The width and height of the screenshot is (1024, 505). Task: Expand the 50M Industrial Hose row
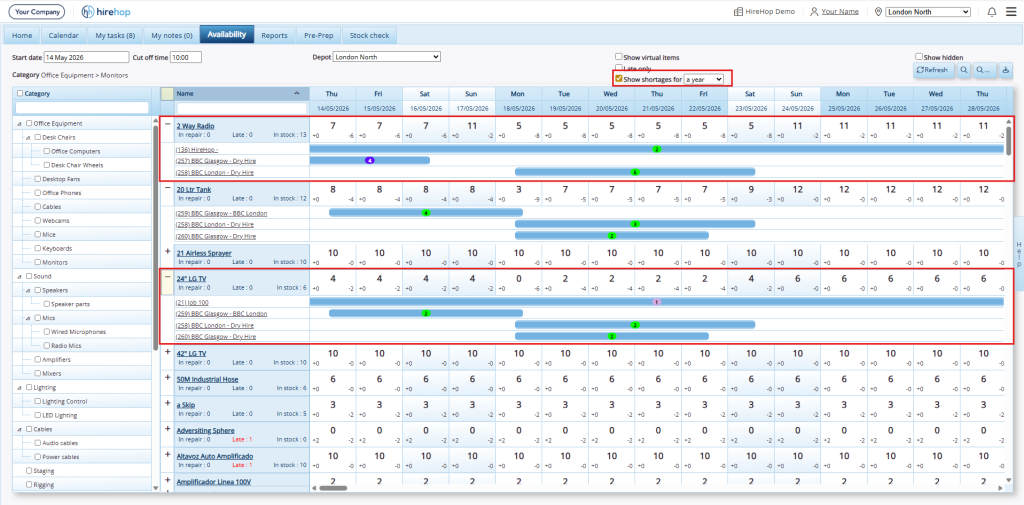(168, 378)
